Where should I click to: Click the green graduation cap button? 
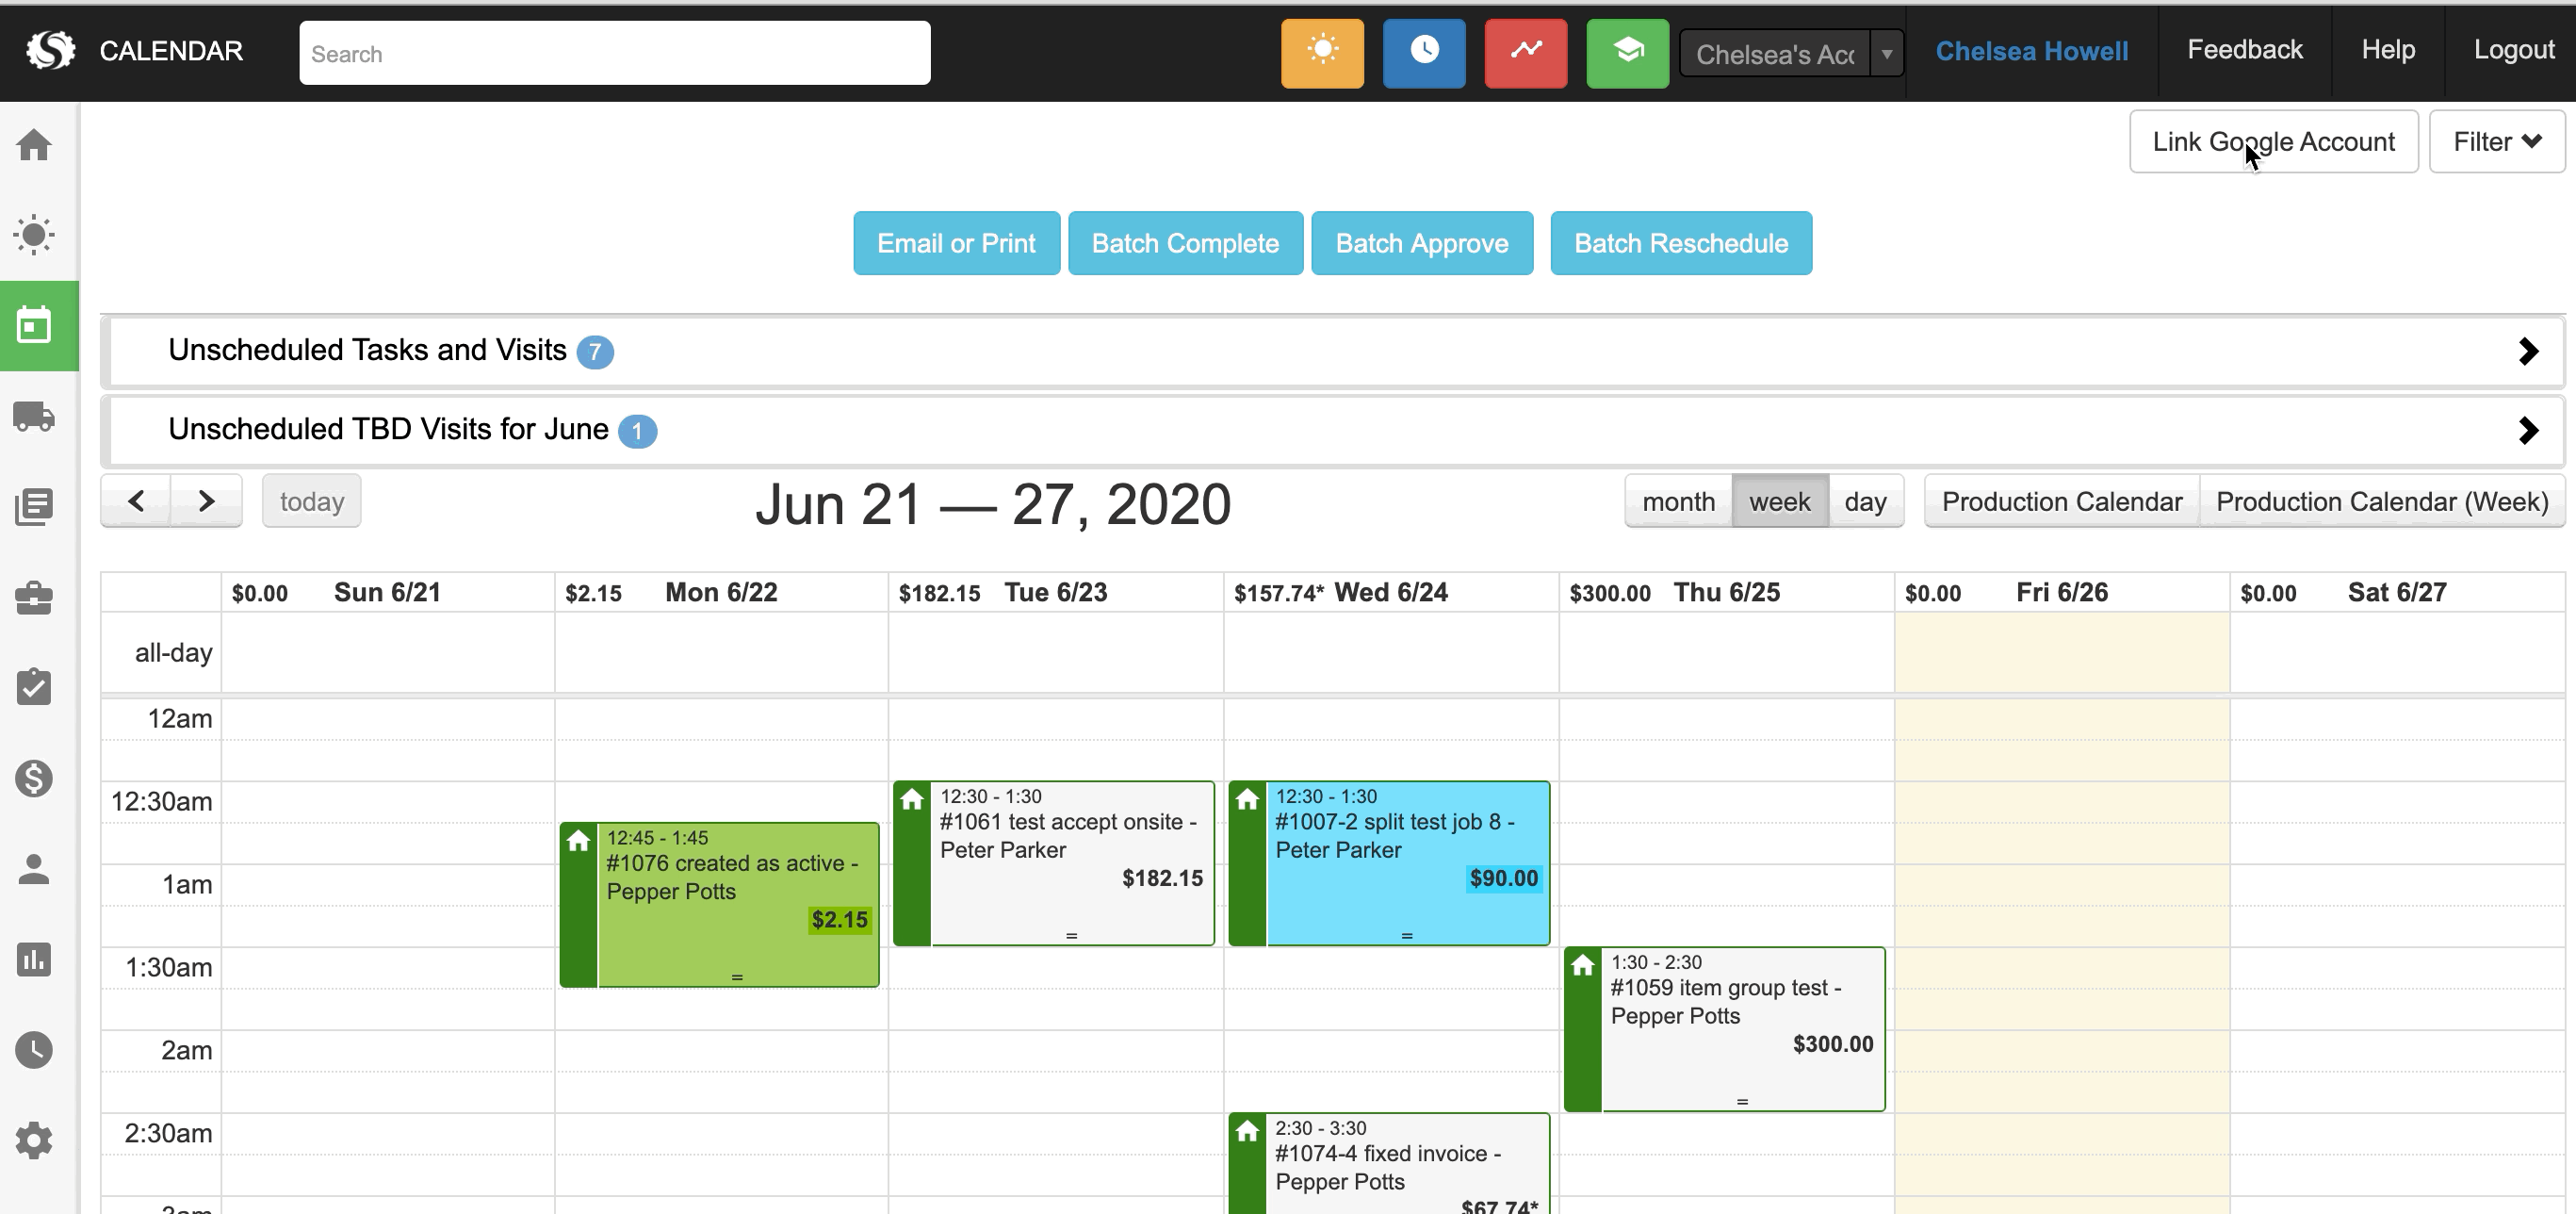(1627, 52)
